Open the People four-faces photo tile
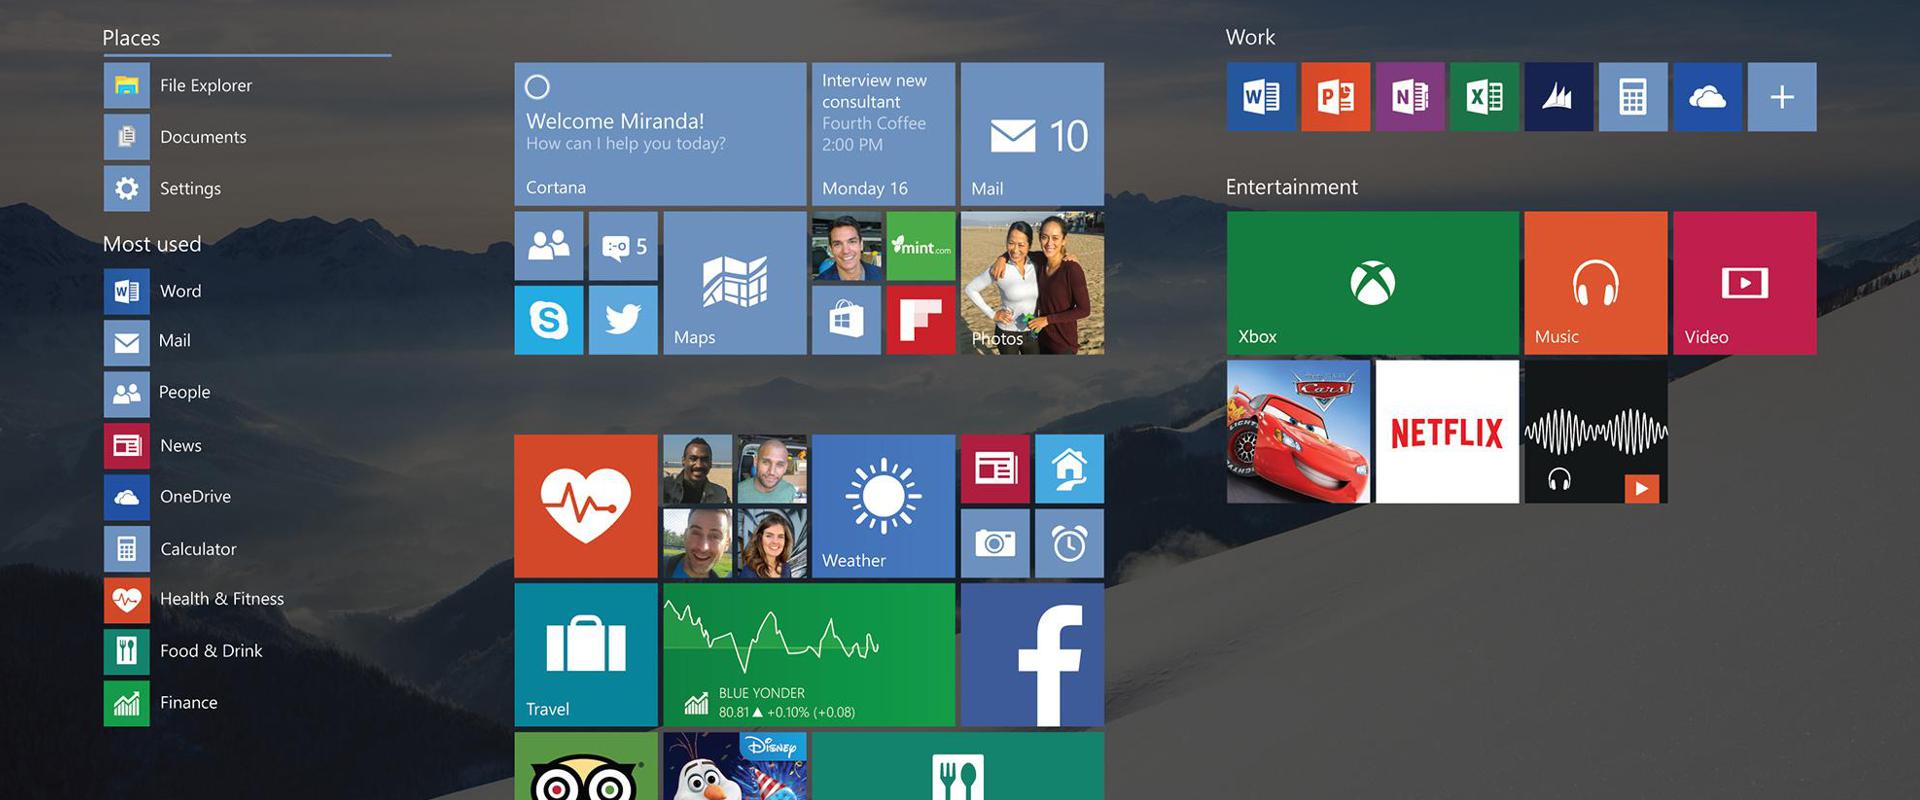1920x800 pixels. pyautogui.click(x=734, y=506)
